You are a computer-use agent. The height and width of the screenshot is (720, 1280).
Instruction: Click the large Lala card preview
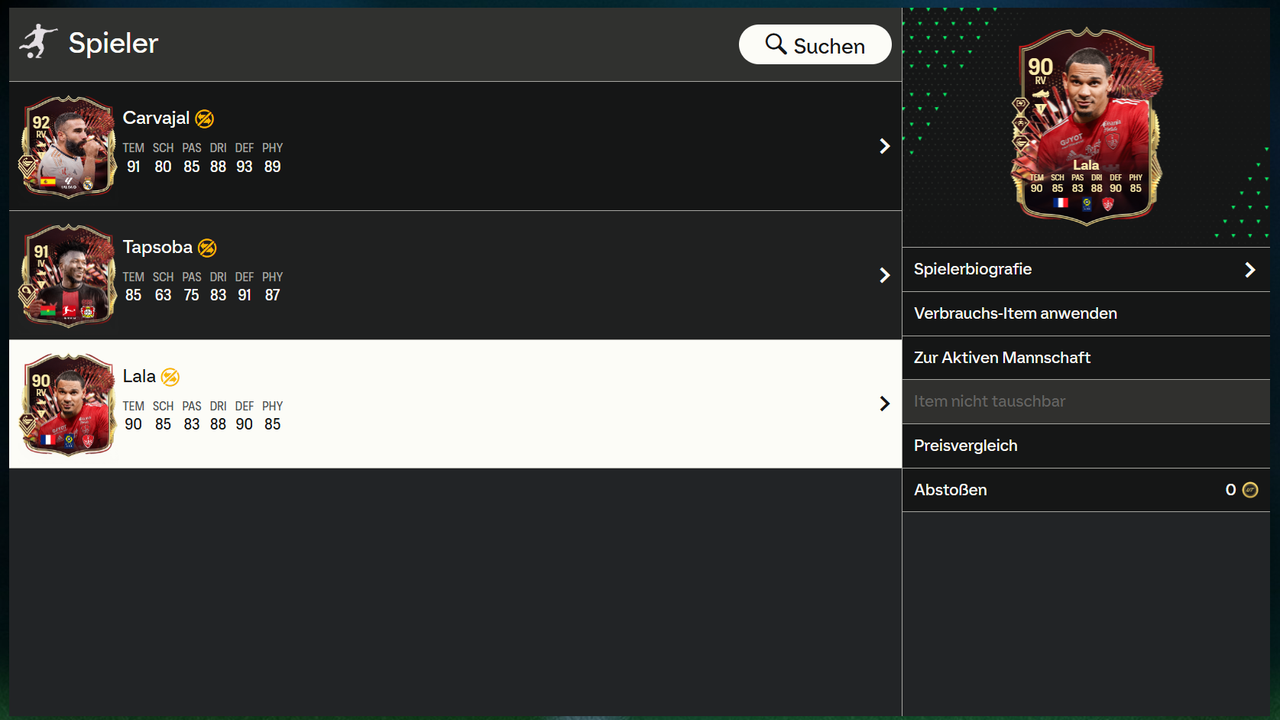[x=1086, y=125]
